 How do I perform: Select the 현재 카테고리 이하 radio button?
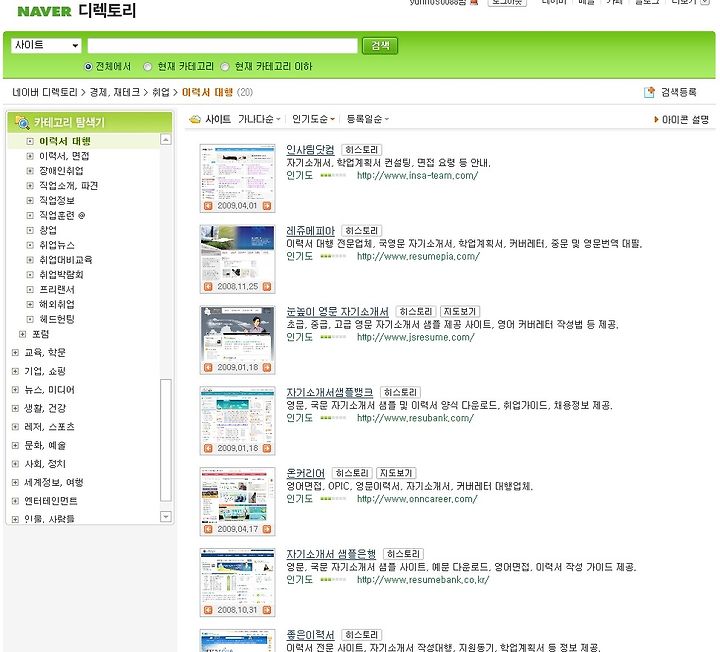[x=225, y=67]
